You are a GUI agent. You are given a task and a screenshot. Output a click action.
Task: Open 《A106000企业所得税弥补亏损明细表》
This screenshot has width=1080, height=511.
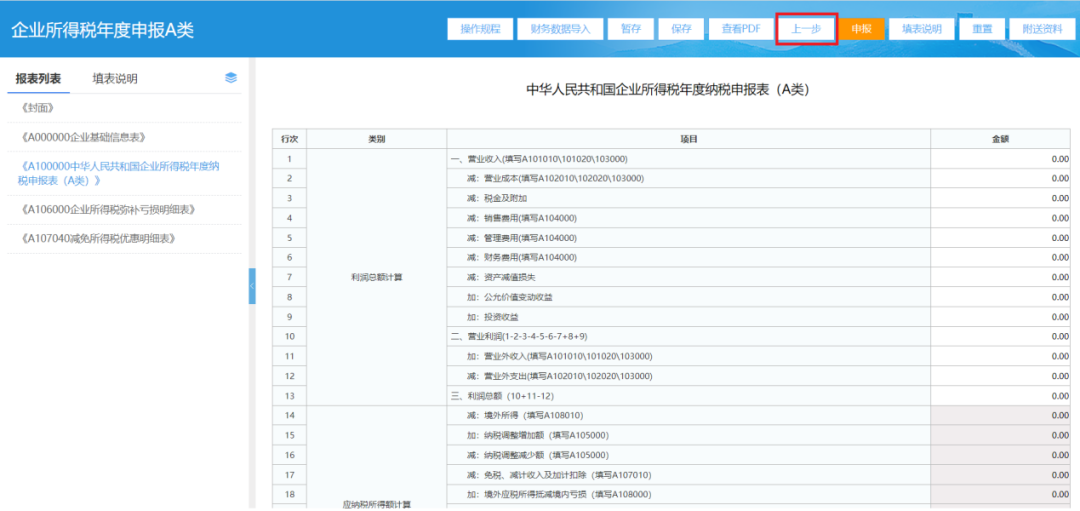tap(109, 209)
